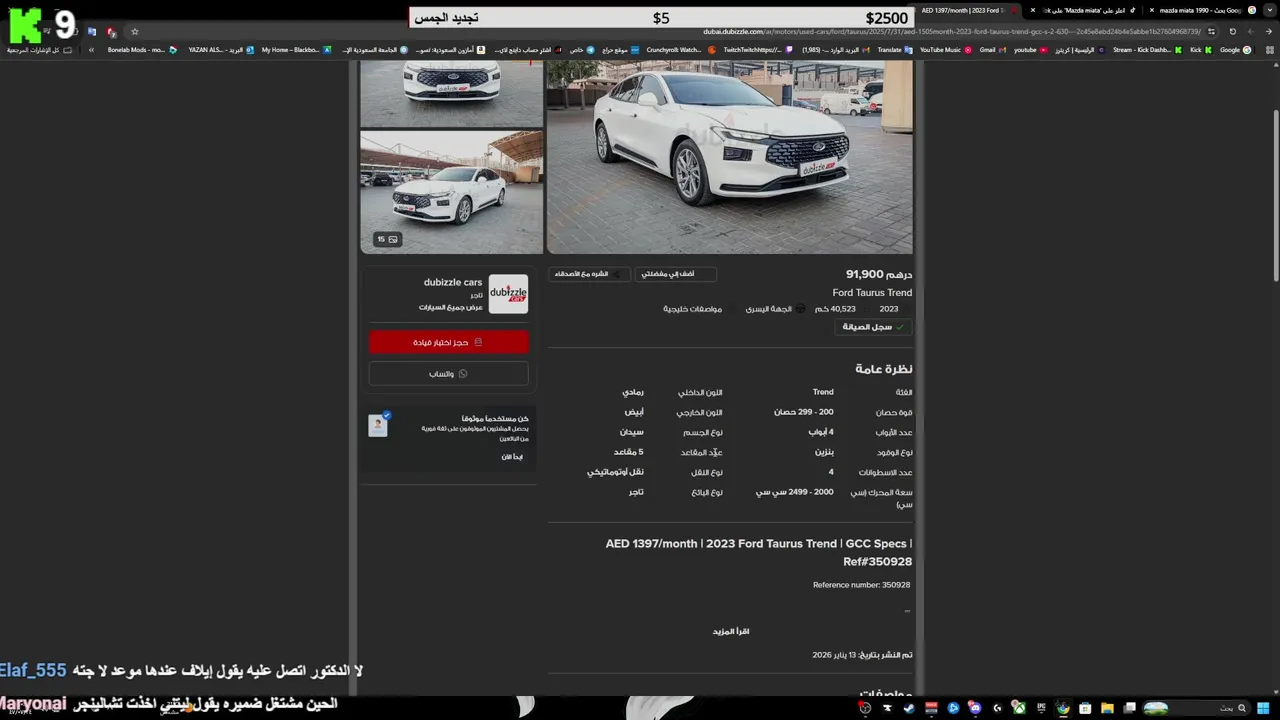Open File Explorer from the taskbar

click(1107, 708)
